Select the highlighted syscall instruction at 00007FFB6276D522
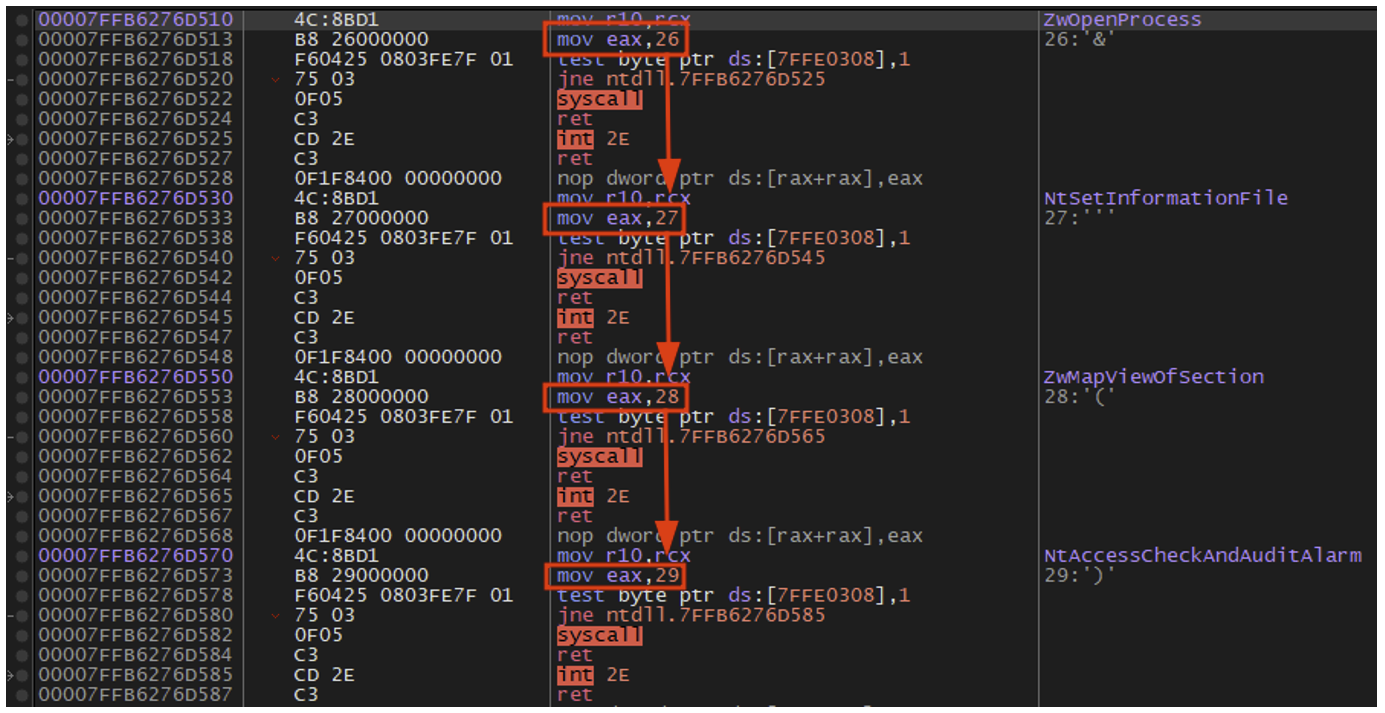The width and height of the screenshot is (1385, 713). [599, 99]
